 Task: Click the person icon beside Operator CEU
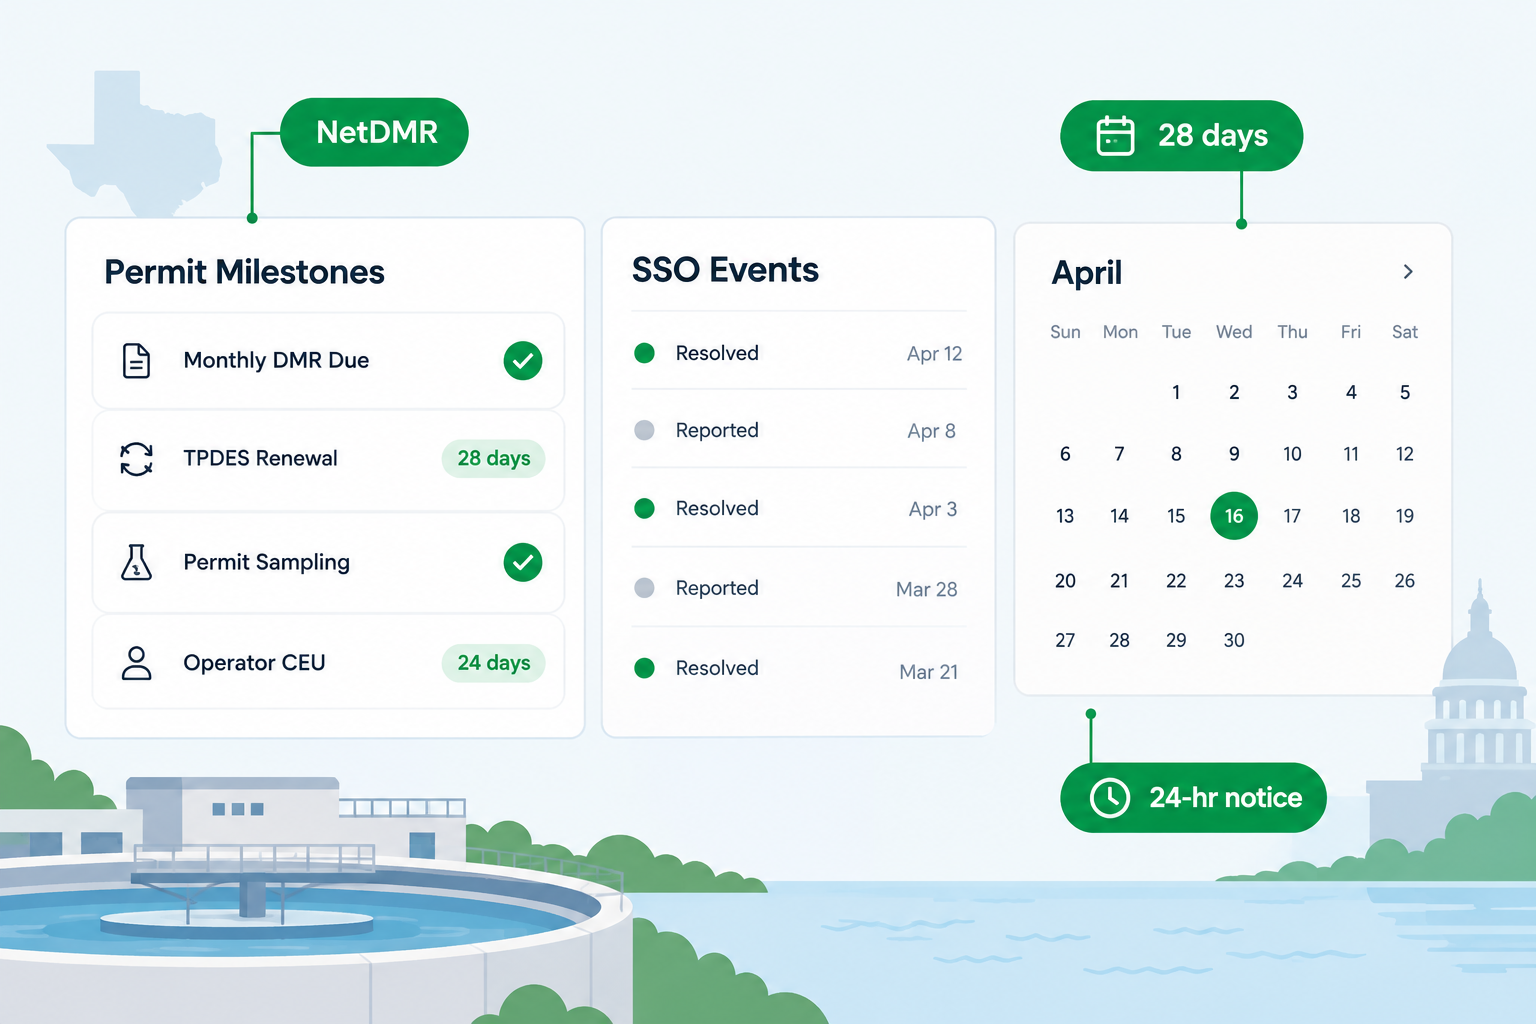(x=136, y=663)
